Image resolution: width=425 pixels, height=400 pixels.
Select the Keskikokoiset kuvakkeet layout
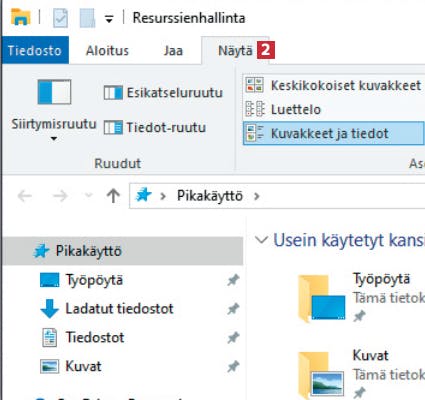[x=334, y=85]
